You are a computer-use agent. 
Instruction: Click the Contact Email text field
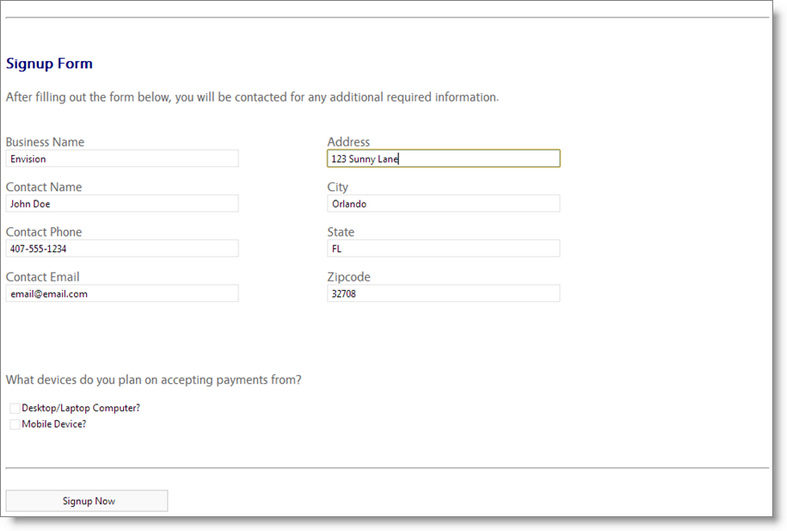[122, 294]
